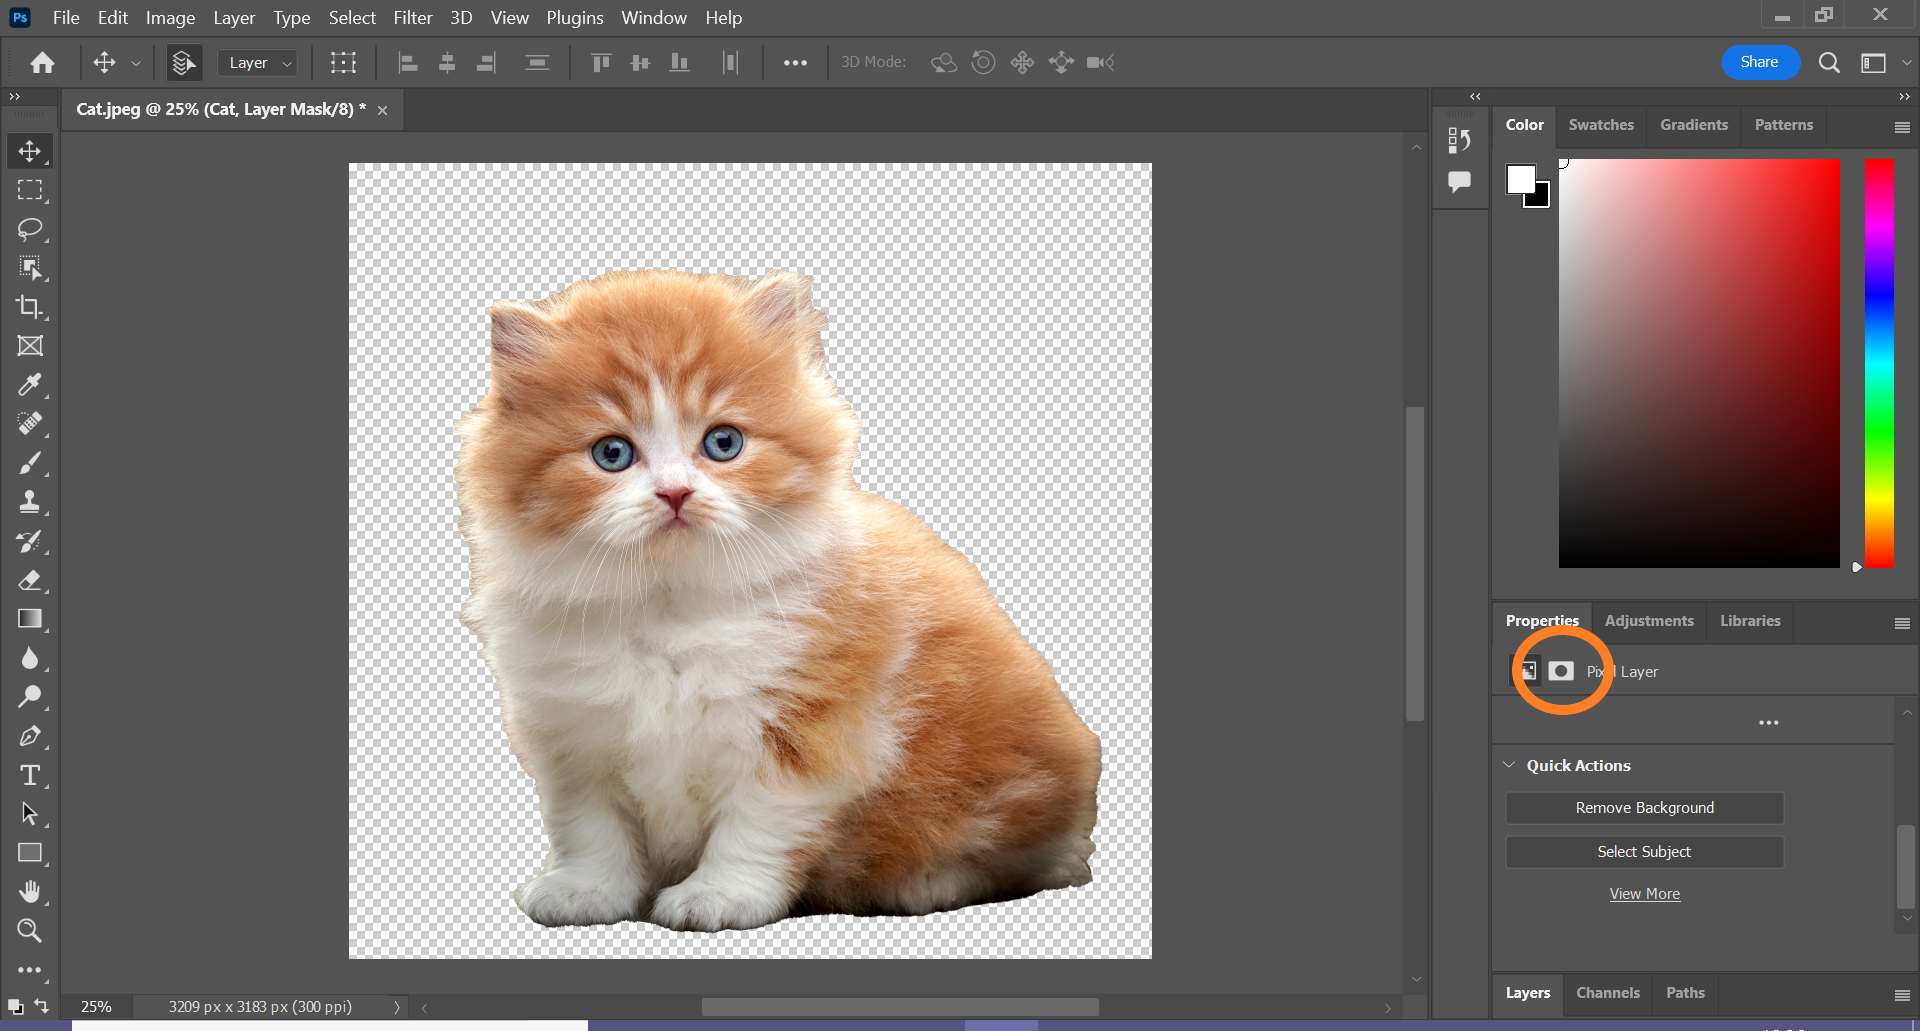Click the foreground color swatch

tap(1521, 180)
